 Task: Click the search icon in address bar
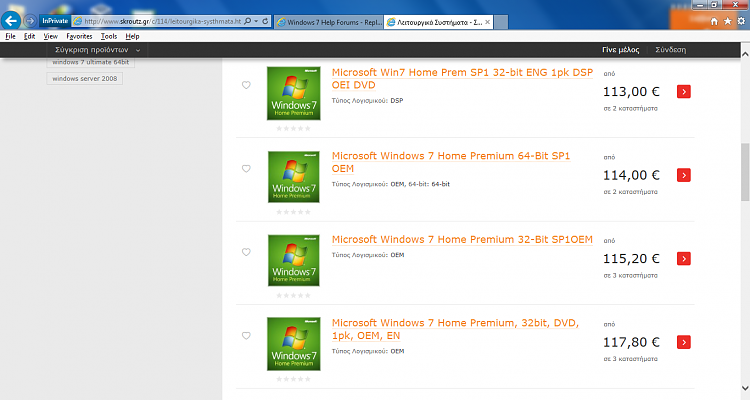point(247,22)
